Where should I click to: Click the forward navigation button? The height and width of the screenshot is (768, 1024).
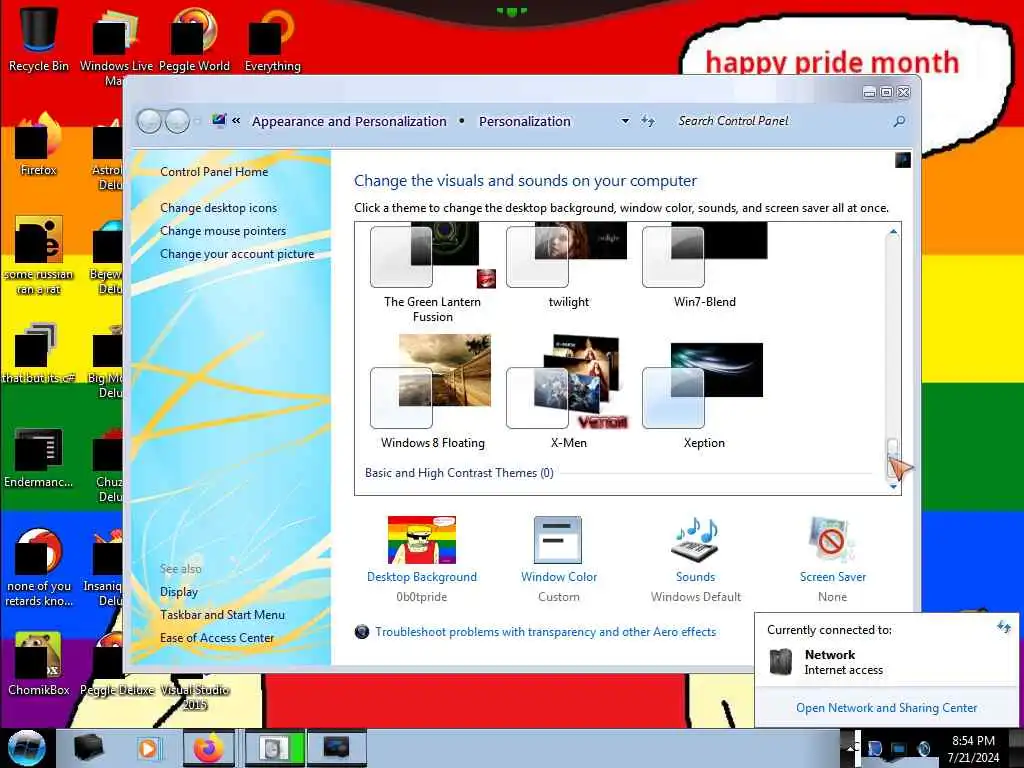pos(177,121)
